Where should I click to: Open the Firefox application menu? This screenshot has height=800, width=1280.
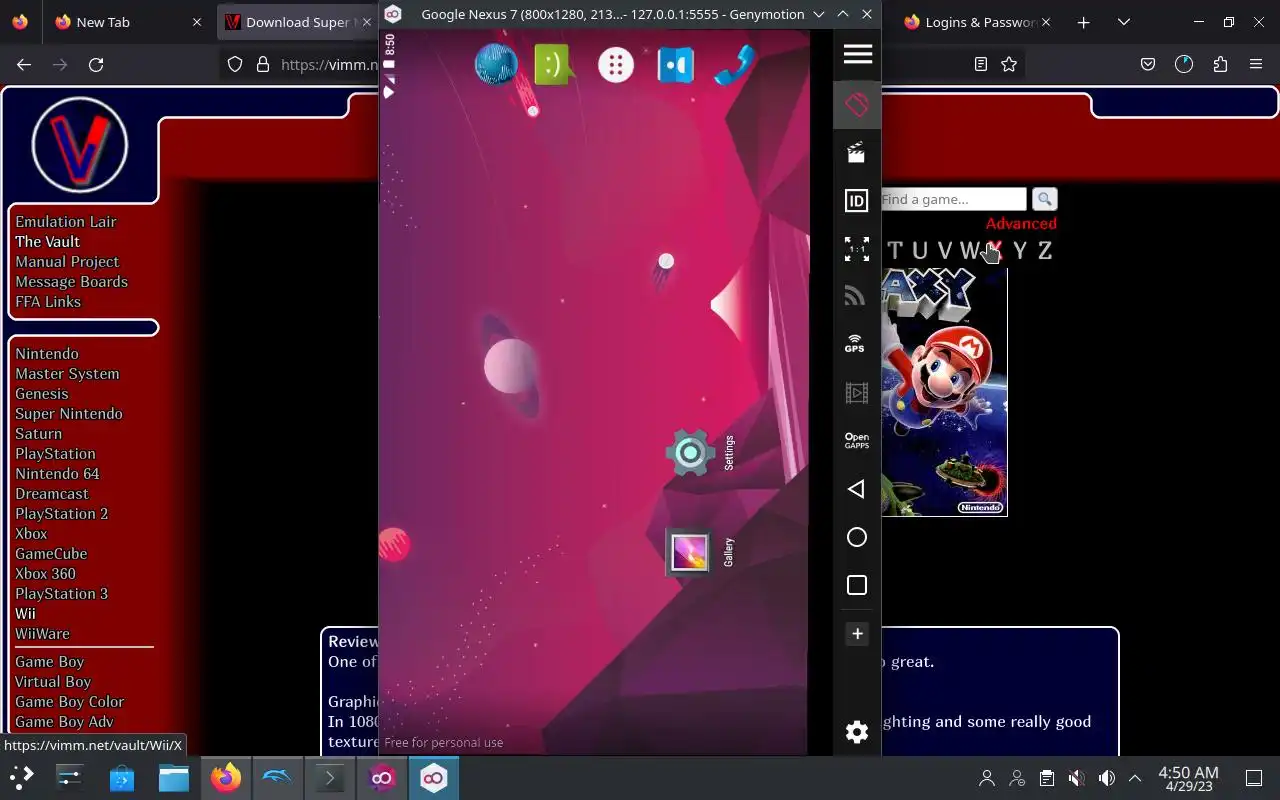(1256, 64)
